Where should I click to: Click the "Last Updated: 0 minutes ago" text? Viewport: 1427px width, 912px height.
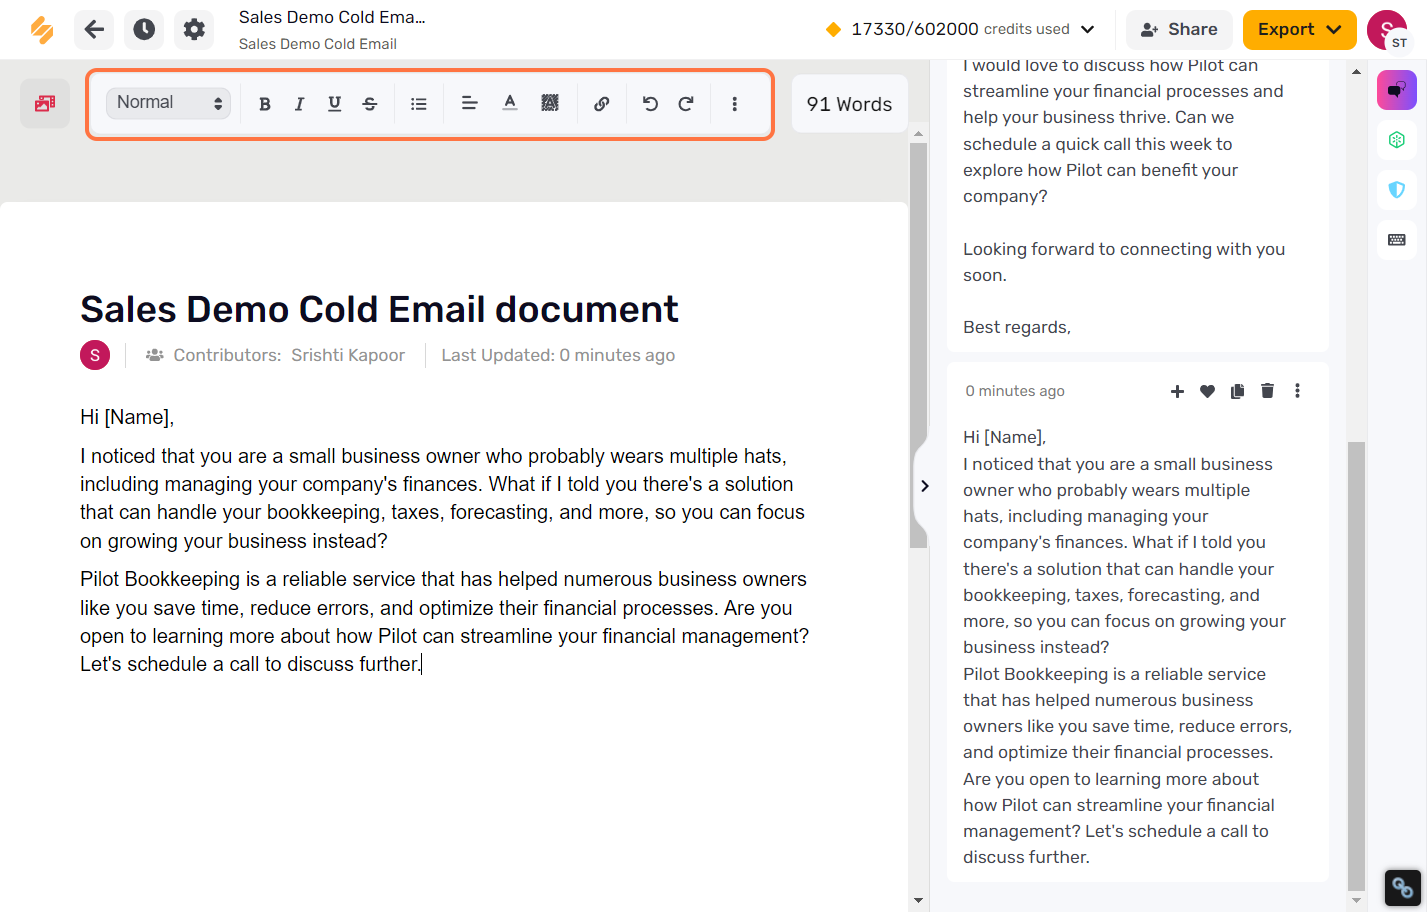click(x=558, y=355)
